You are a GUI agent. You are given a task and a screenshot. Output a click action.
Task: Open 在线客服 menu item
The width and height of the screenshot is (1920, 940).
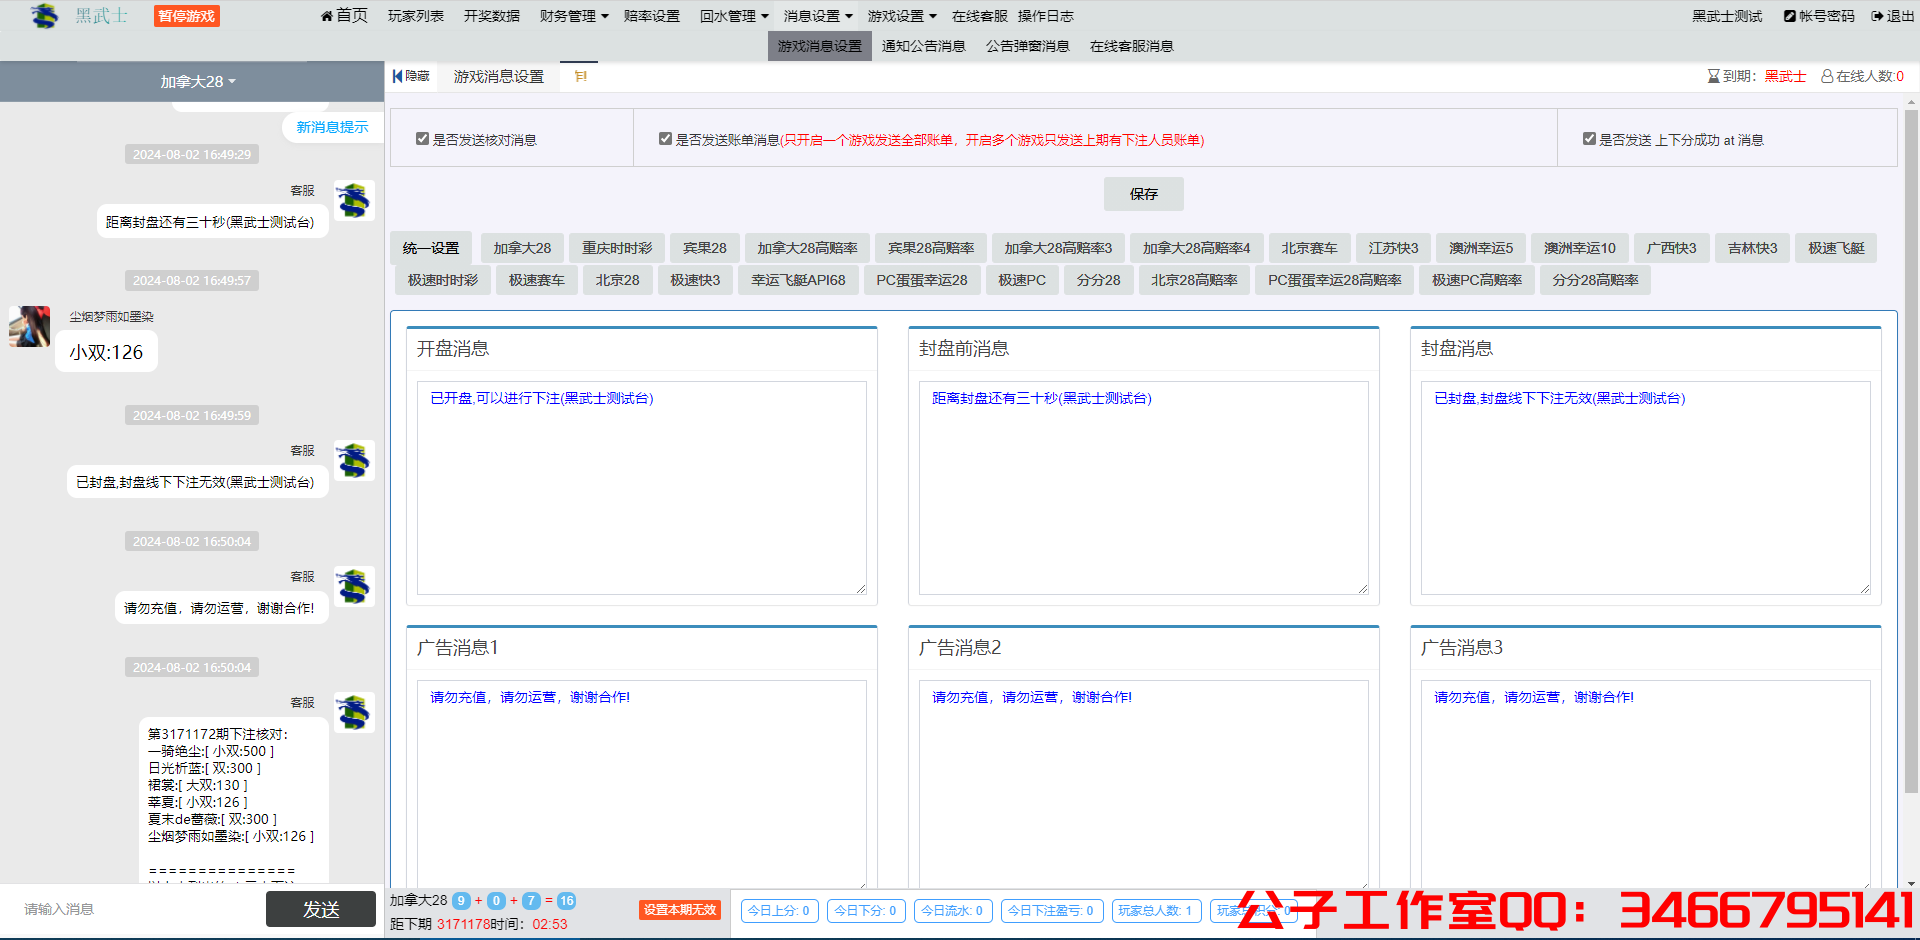pyautogui.click(x=980, y=16)
